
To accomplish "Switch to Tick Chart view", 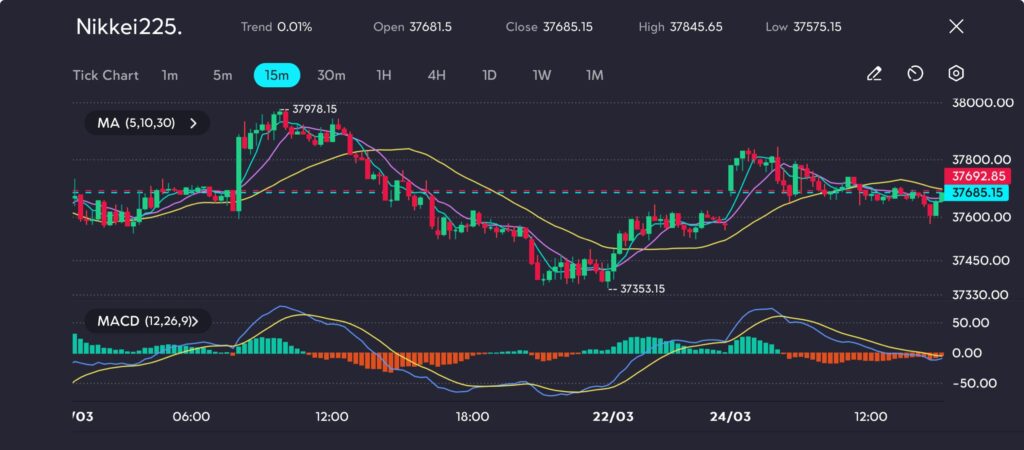I will click(105, 75).
